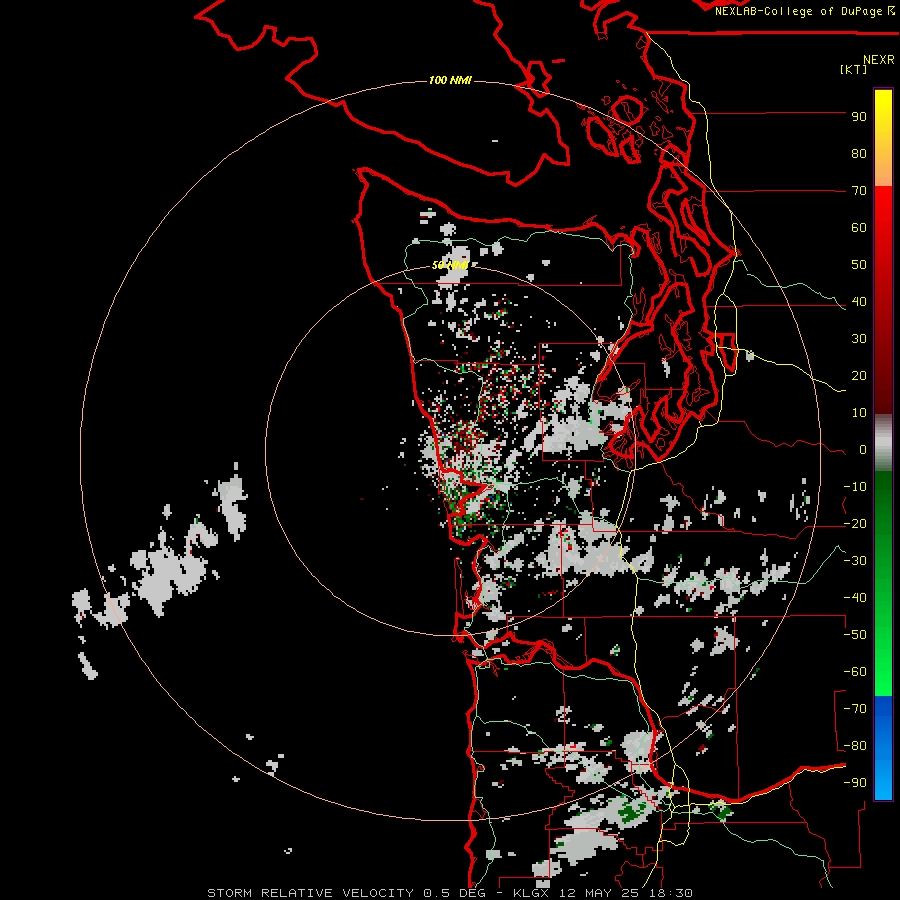Click the 50 NMI range ring label
The height and width of the screenshot is (900, 900).
[450, 265]
